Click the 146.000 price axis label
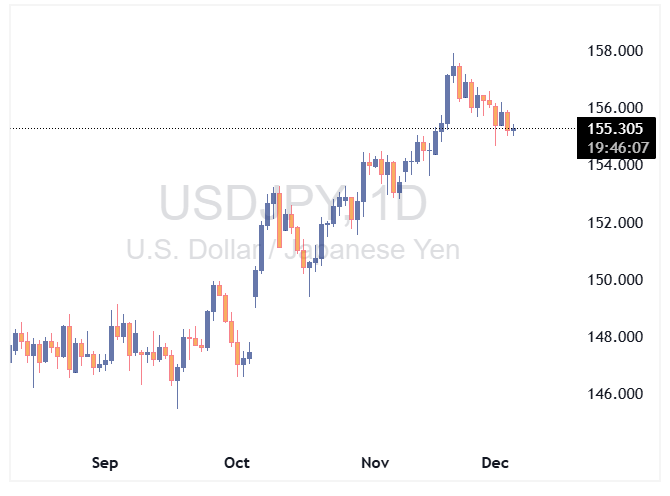 (x=614, y=394)
